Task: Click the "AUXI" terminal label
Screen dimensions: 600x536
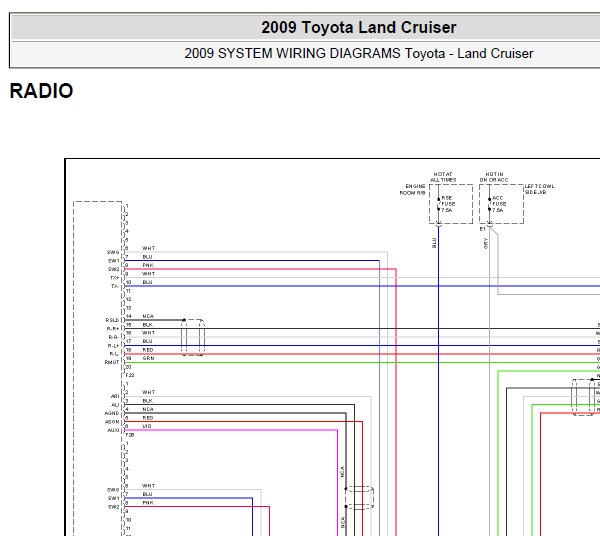Action: pos(113,430)
